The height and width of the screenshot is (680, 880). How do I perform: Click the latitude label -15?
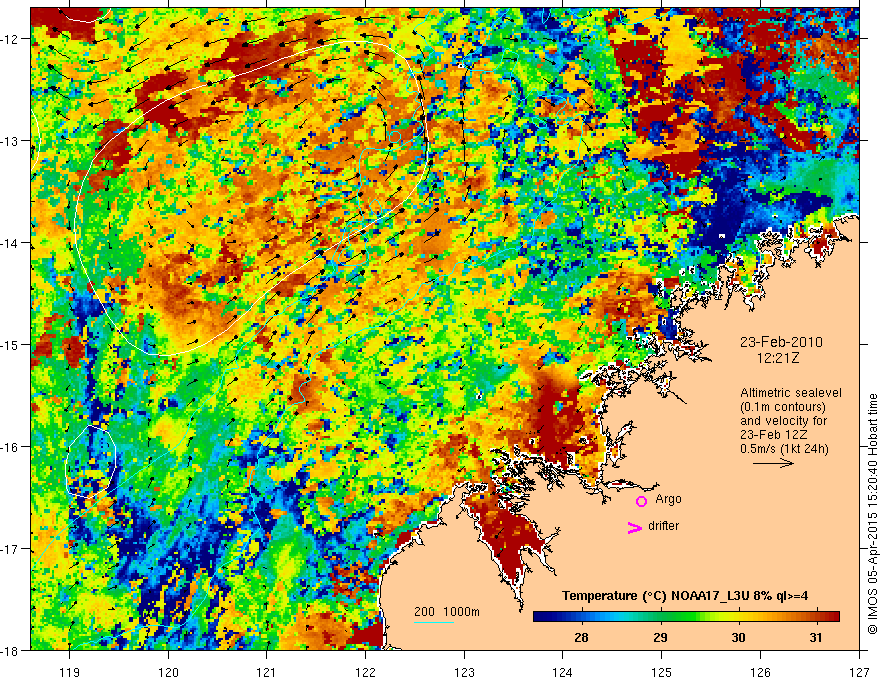pos(11,345)
